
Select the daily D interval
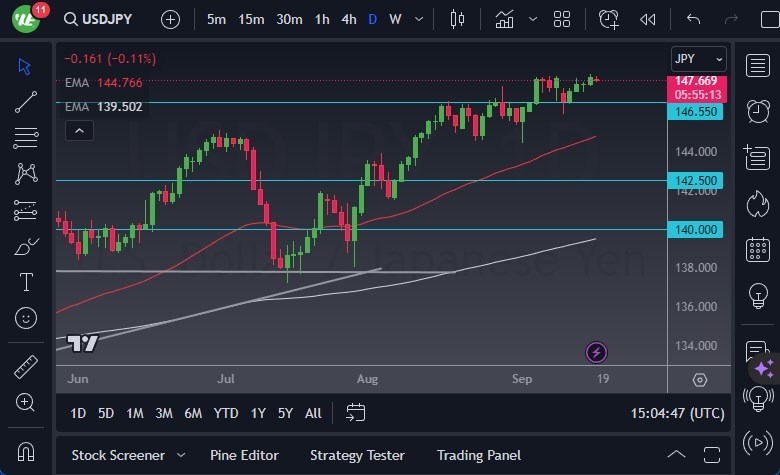[372, 19]
